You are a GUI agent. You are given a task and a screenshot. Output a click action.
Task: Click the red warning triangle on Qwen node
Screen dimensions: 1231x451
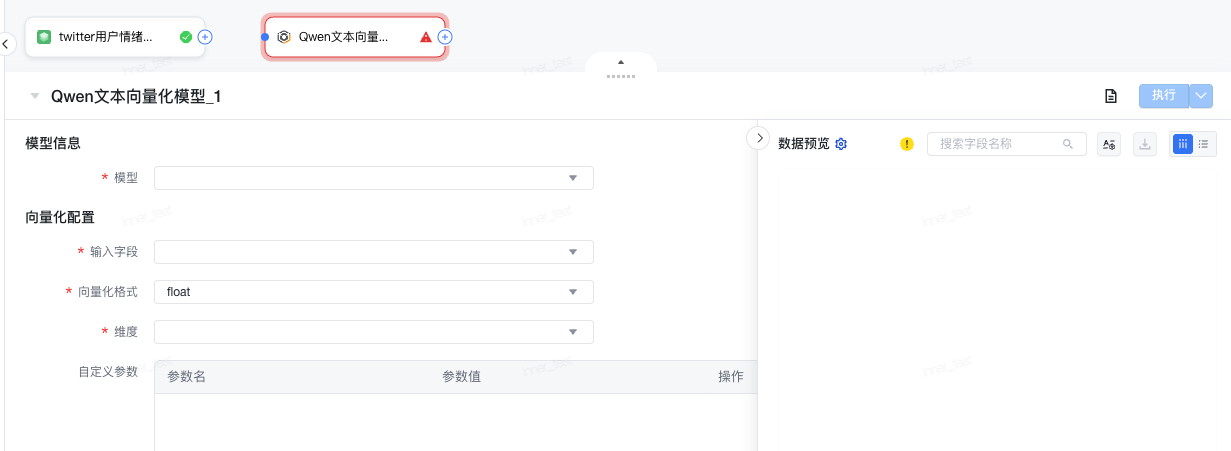[x=426, y=37]
